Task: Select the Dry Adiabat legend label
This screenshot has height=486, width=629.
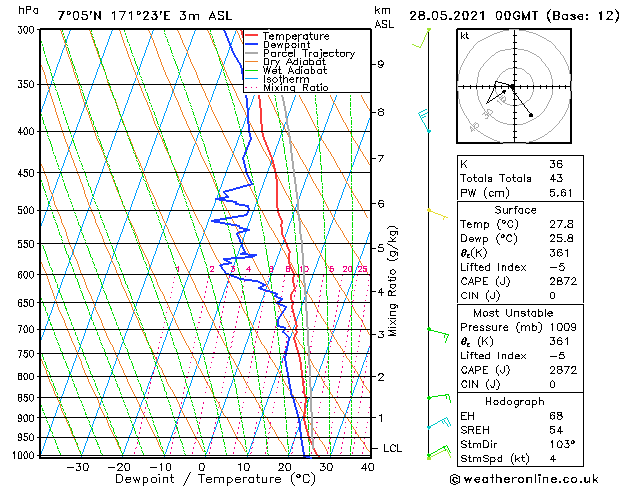Action: click(294, 62)
